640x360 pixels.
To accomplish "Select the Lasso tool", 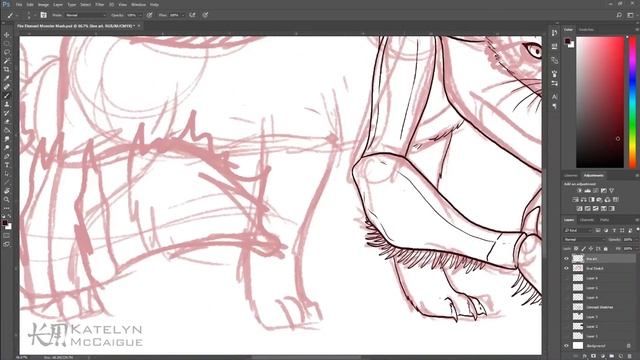I will (7, 52).
